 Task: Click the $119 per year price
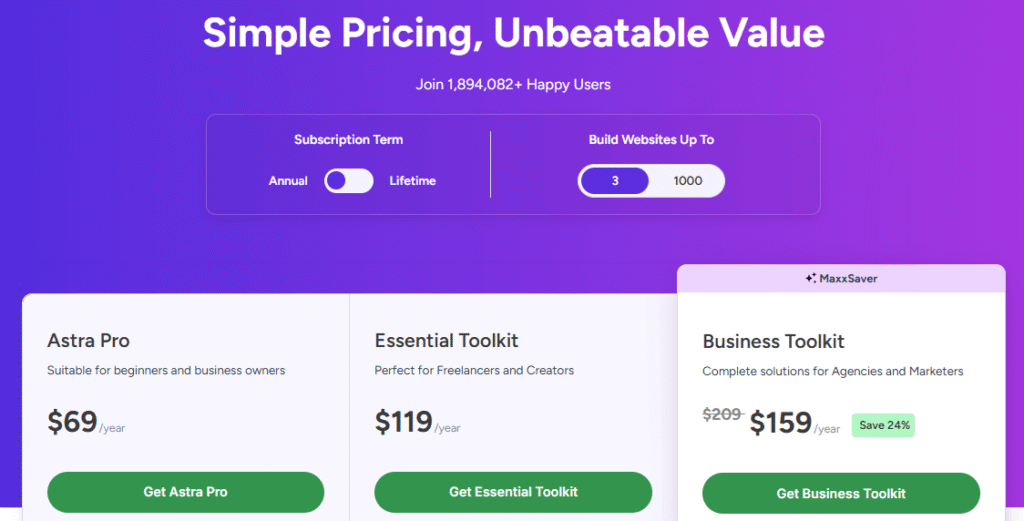pyautogui.click(x=403, y=422)
